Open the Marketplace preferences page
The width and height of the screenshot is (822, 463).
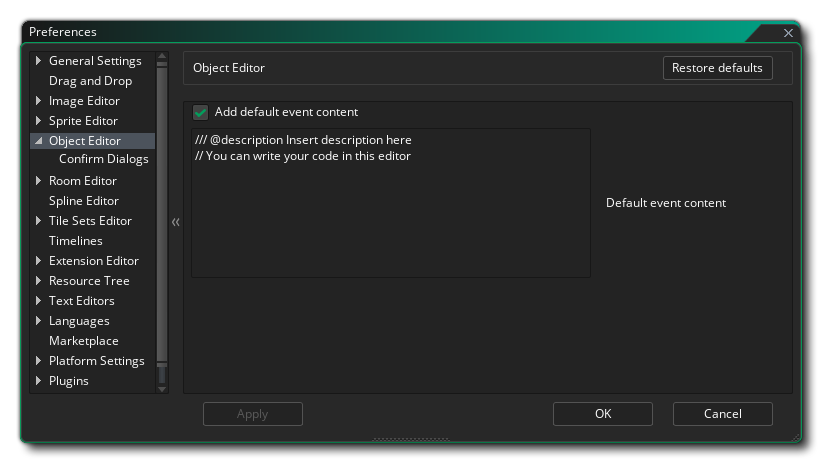pyautogui.click(x=83, y=341)
